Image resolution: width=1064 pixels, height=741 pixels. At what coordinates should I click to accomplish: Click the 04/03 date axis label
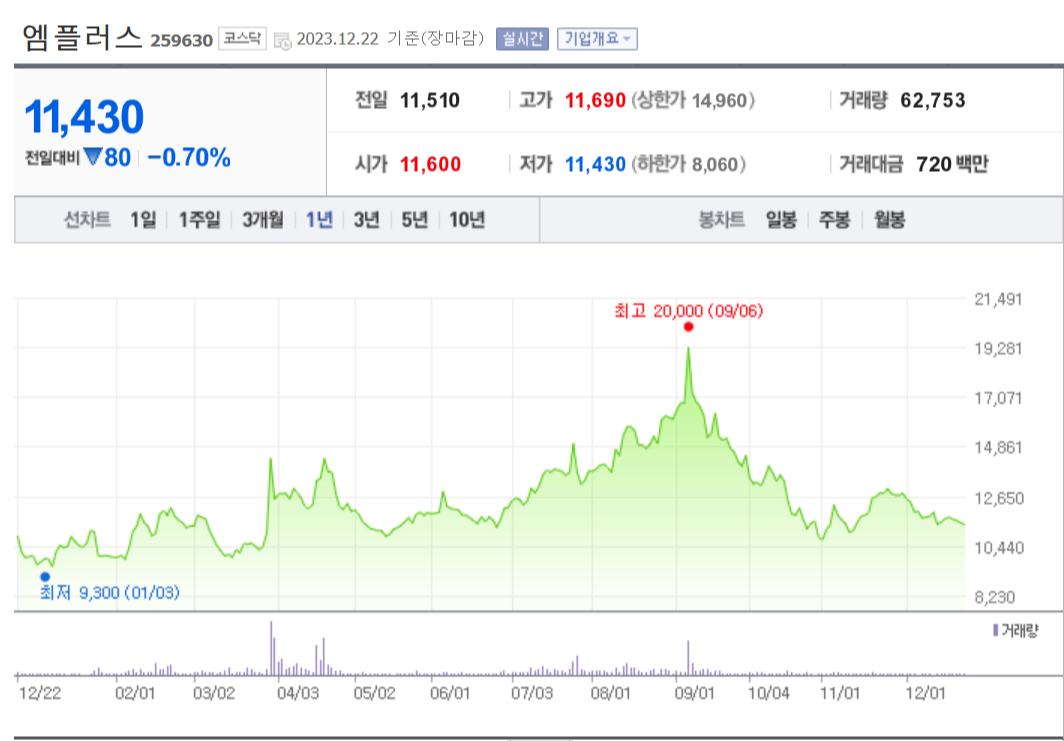pyautogui.click(x=299, y=694)
